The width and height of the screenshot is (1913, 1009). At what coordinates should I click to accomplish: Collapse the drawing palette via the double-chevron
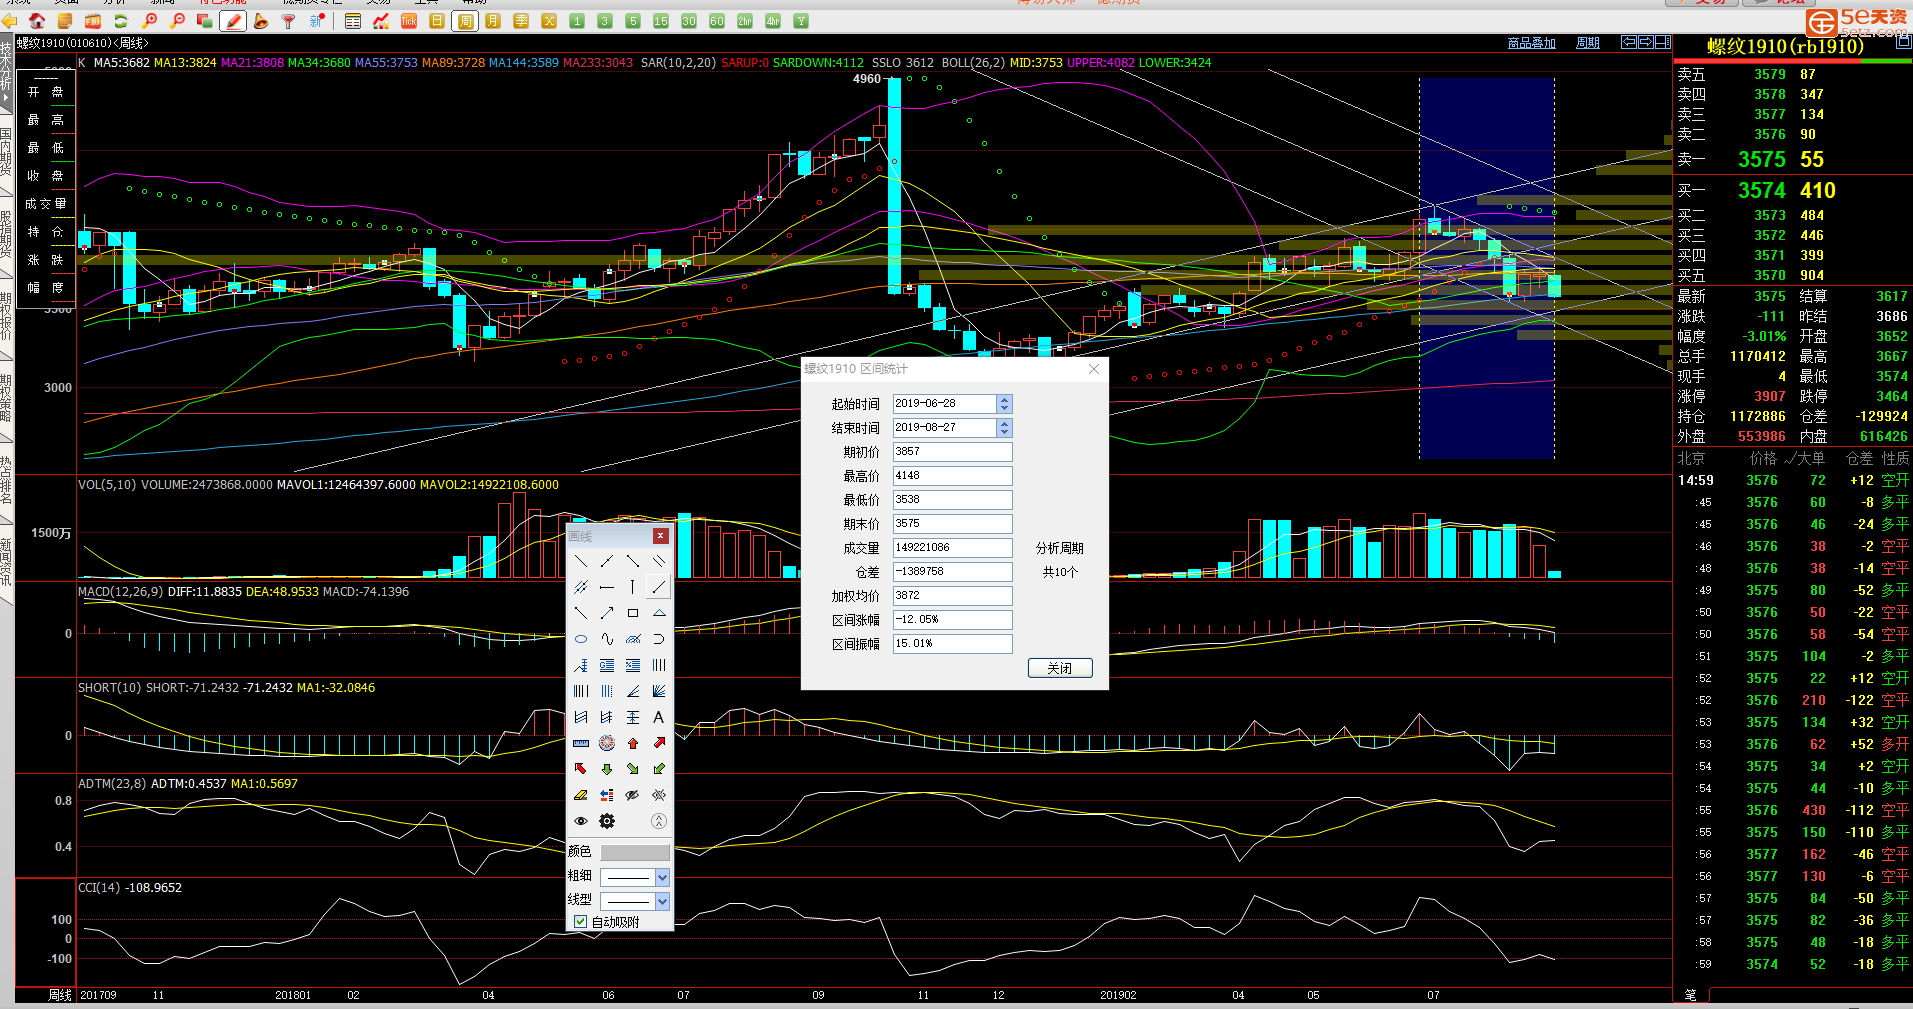click(659, 821)
